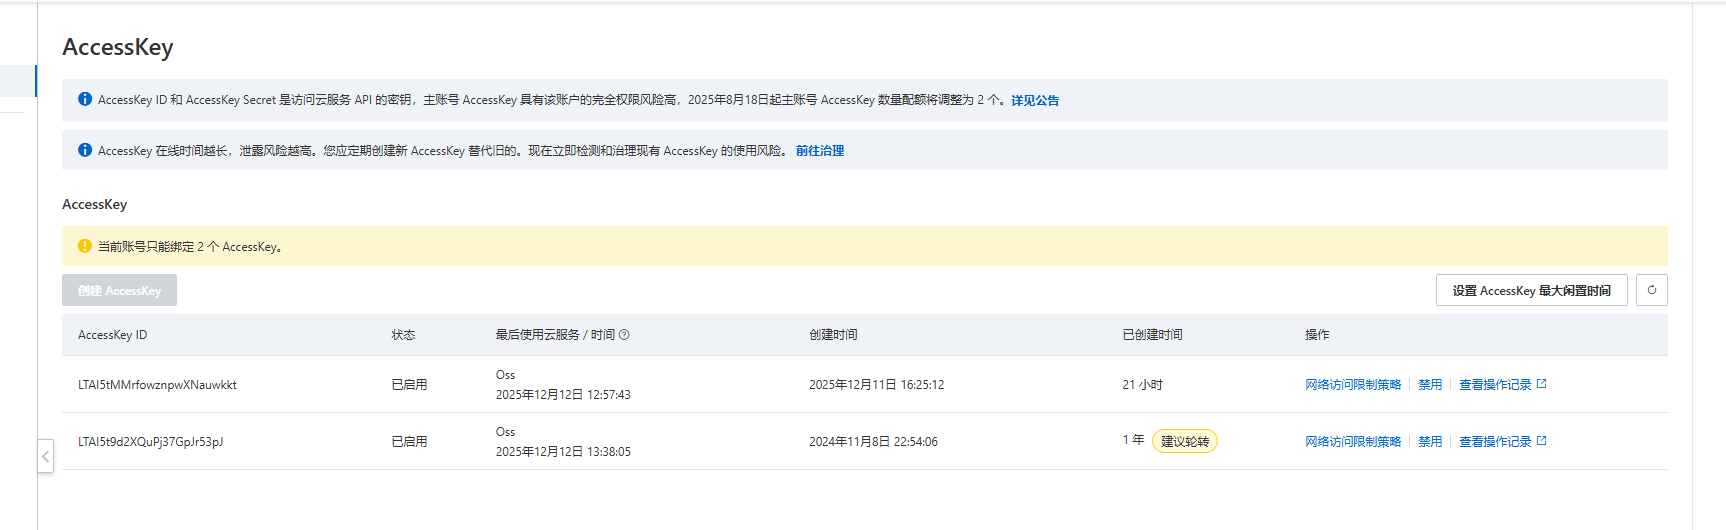The width and height of the screenshot is (1726, 530).
Task: Open 设置 AccessKey 最大闲置时间 settings
Action: (x=1531, y=290)
